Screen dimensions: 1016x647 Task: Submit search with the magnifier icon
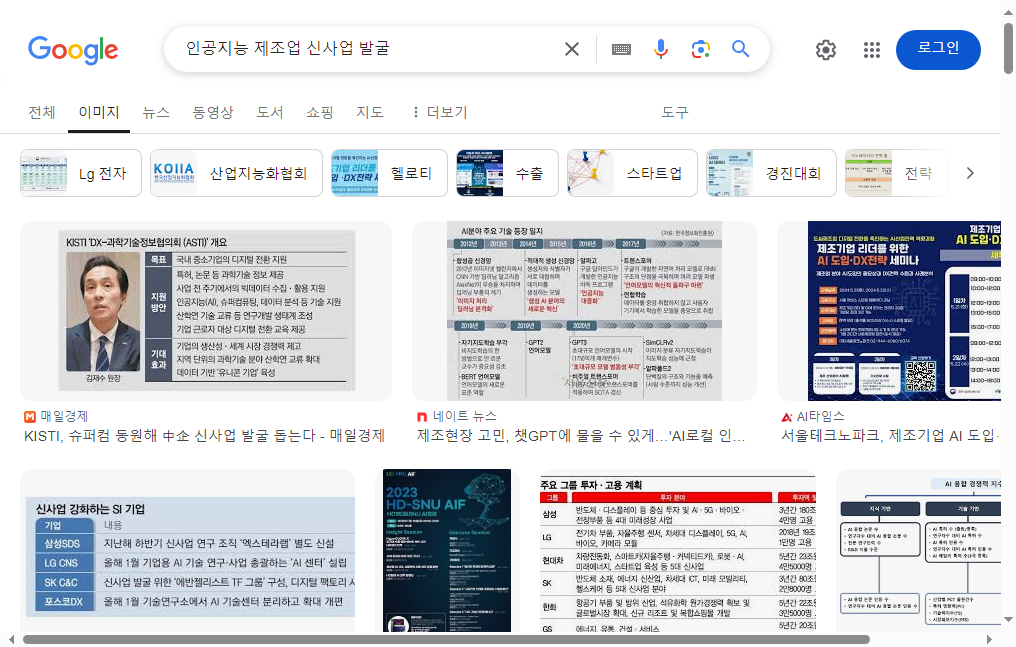click(740, 49)
